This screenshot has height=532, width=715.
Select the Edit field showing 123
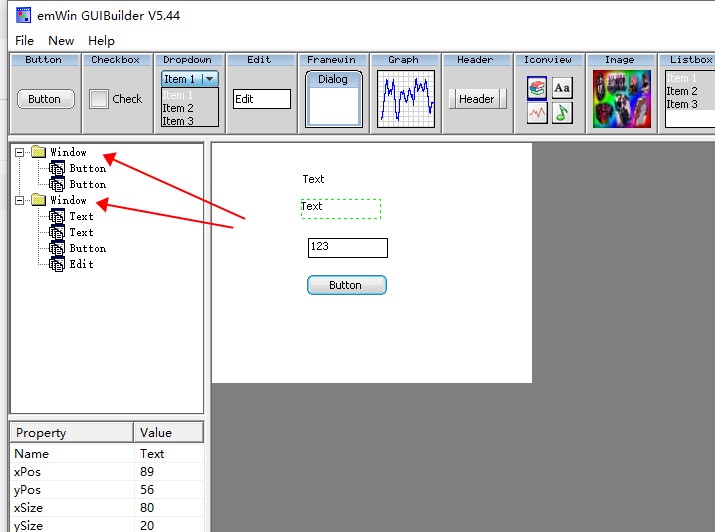(347, 248)
